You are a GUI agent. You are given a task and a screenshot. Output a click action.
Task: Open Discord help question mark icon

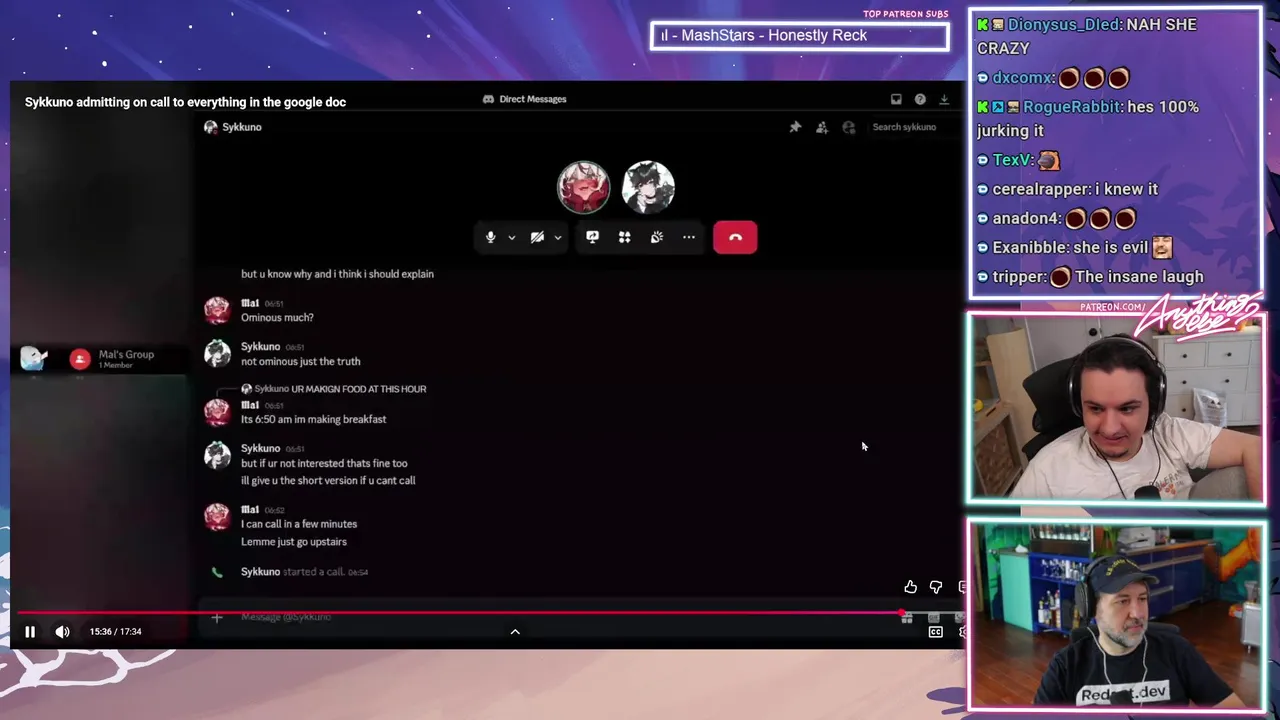pos(920,99)
